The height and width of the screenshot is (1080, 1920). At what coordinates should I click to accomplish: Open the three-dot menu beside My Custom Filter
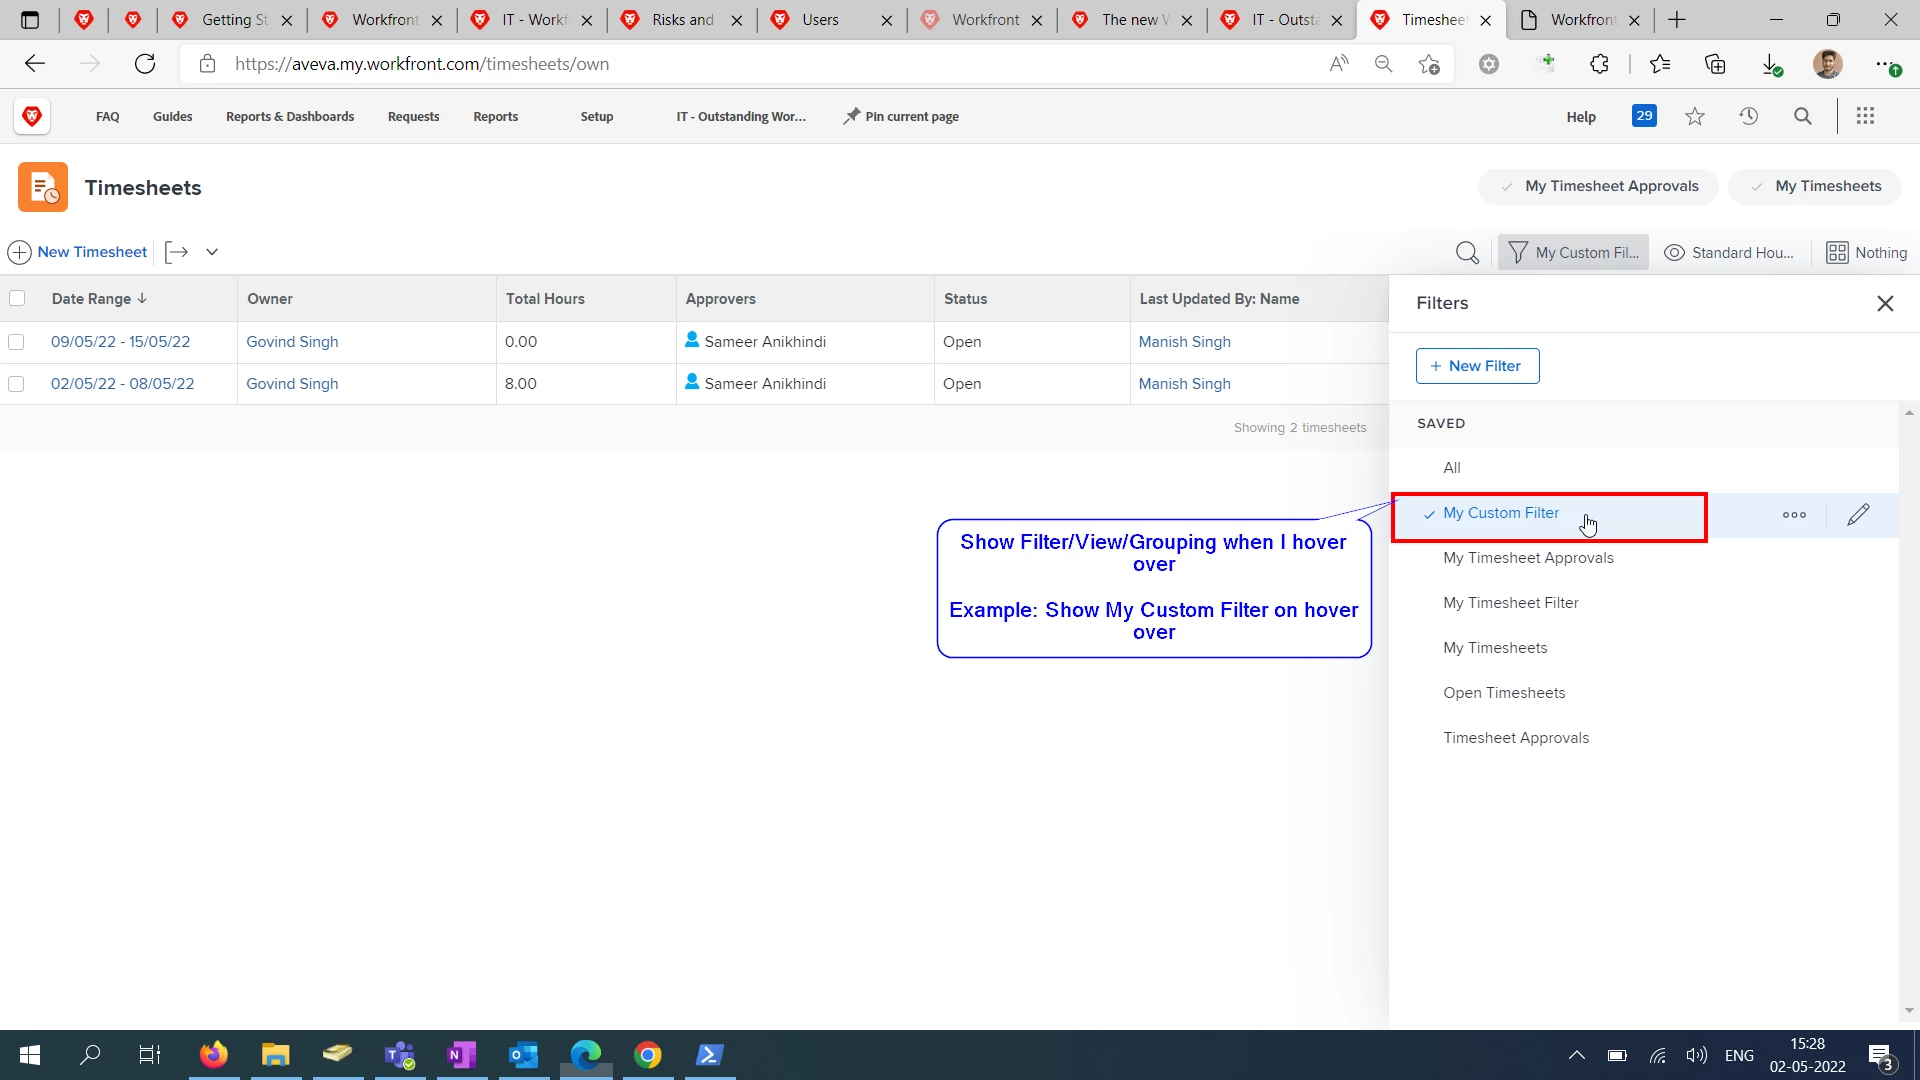click(x=1794, y=515)
